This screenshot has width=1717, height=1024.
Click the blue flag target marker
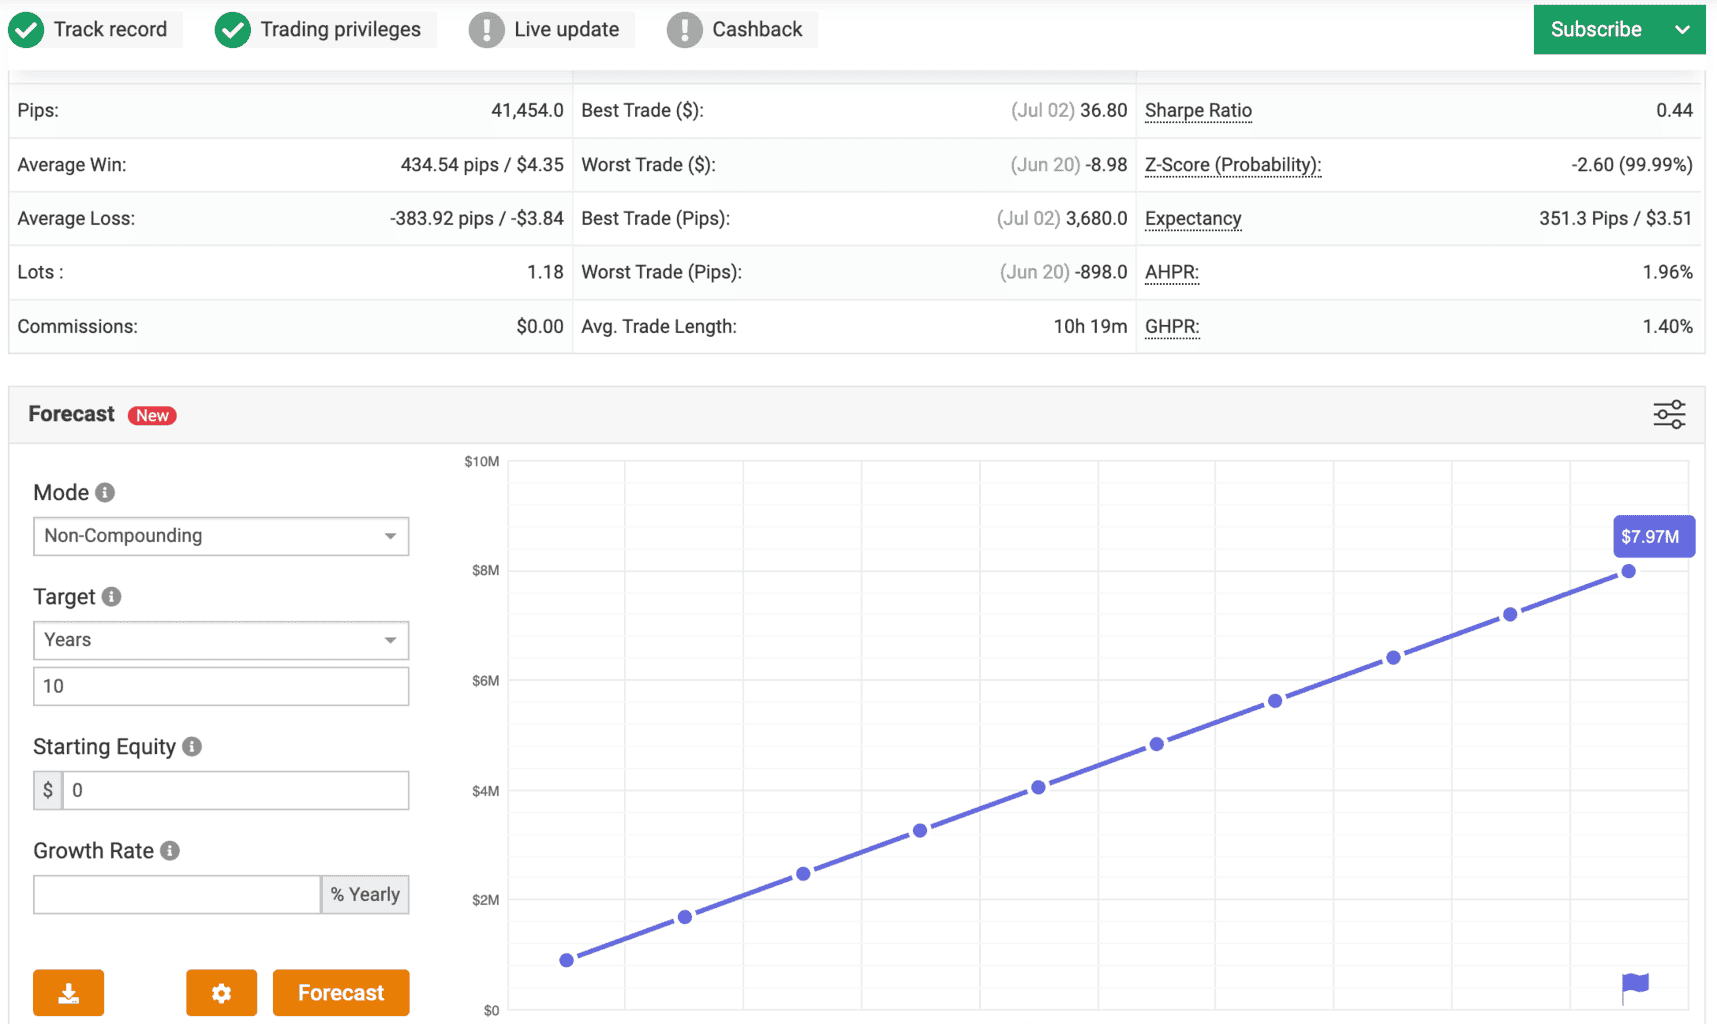pos(1635,986)
